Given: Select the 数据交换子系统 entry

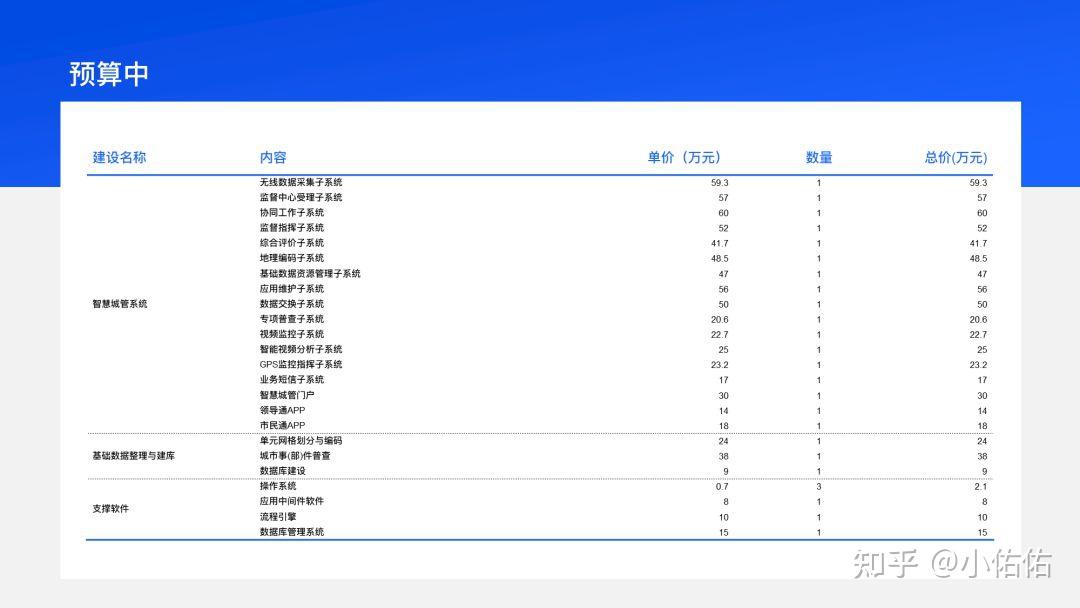Looking at the screenshot, I should 291,304.
